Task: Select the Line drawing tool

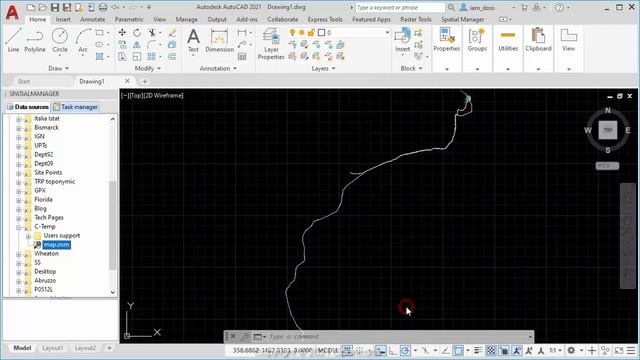Action: pos(13,40)
